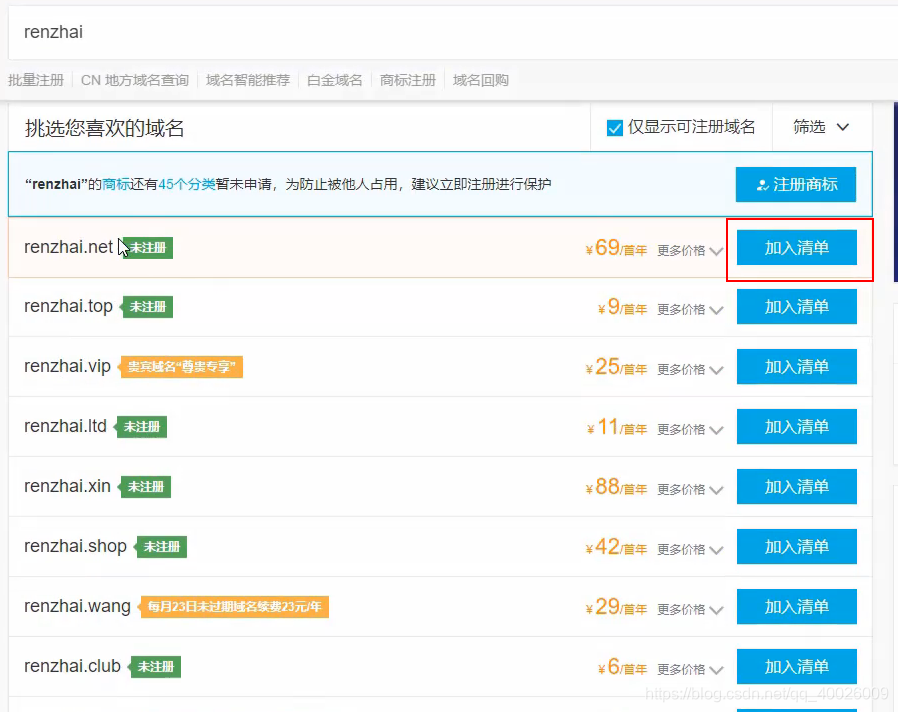Add renzhai.wang to the list
Viewport: 898px width, 712px height.
tap(797, 607)
